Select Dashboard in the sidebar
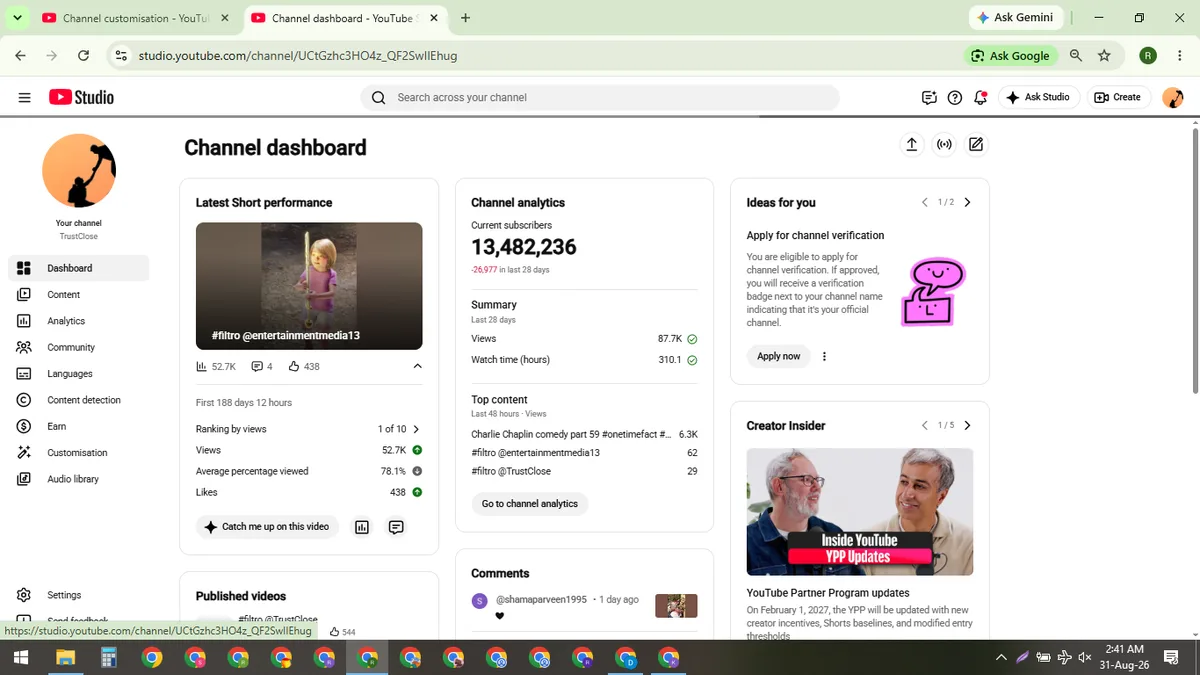 [79, 268]
